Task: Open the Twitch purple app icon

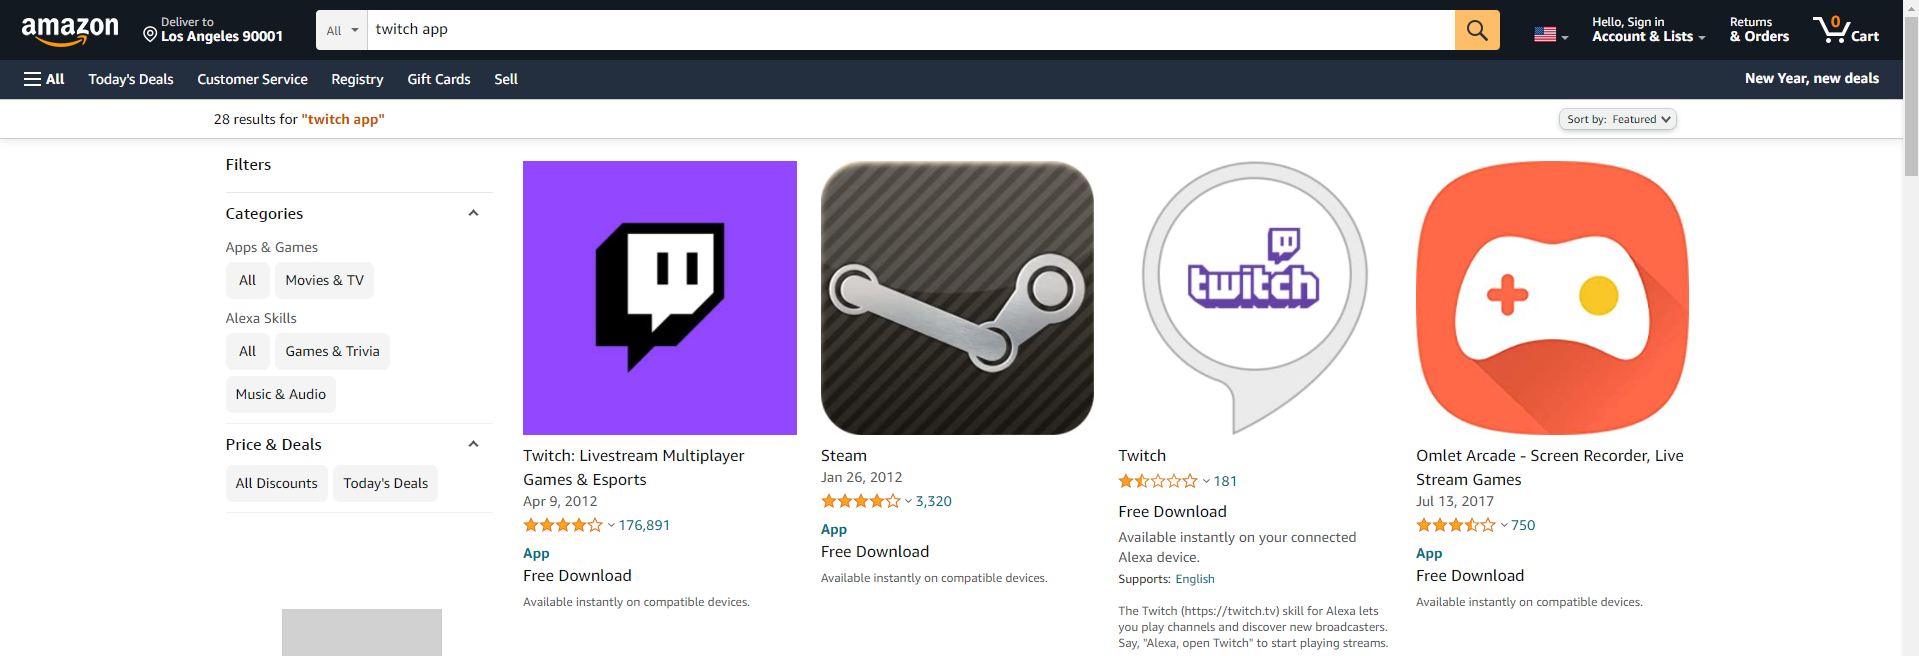Action: 660,298
